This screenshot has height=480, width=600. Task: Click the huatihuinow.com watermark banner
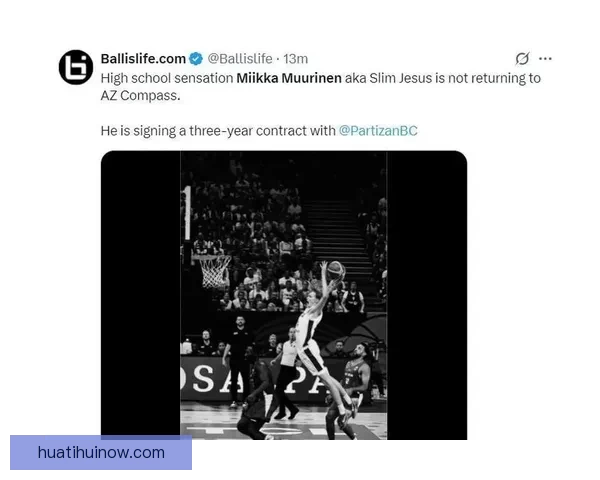click(101, 452)
